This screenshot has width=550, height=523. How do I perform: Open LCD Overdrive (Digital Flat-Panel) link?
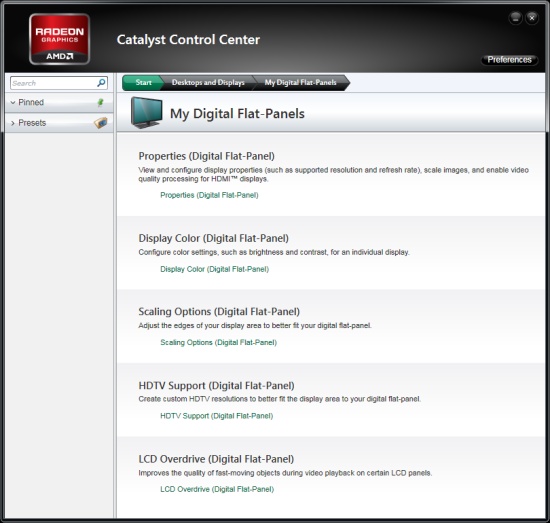click(x=217, y=489)
